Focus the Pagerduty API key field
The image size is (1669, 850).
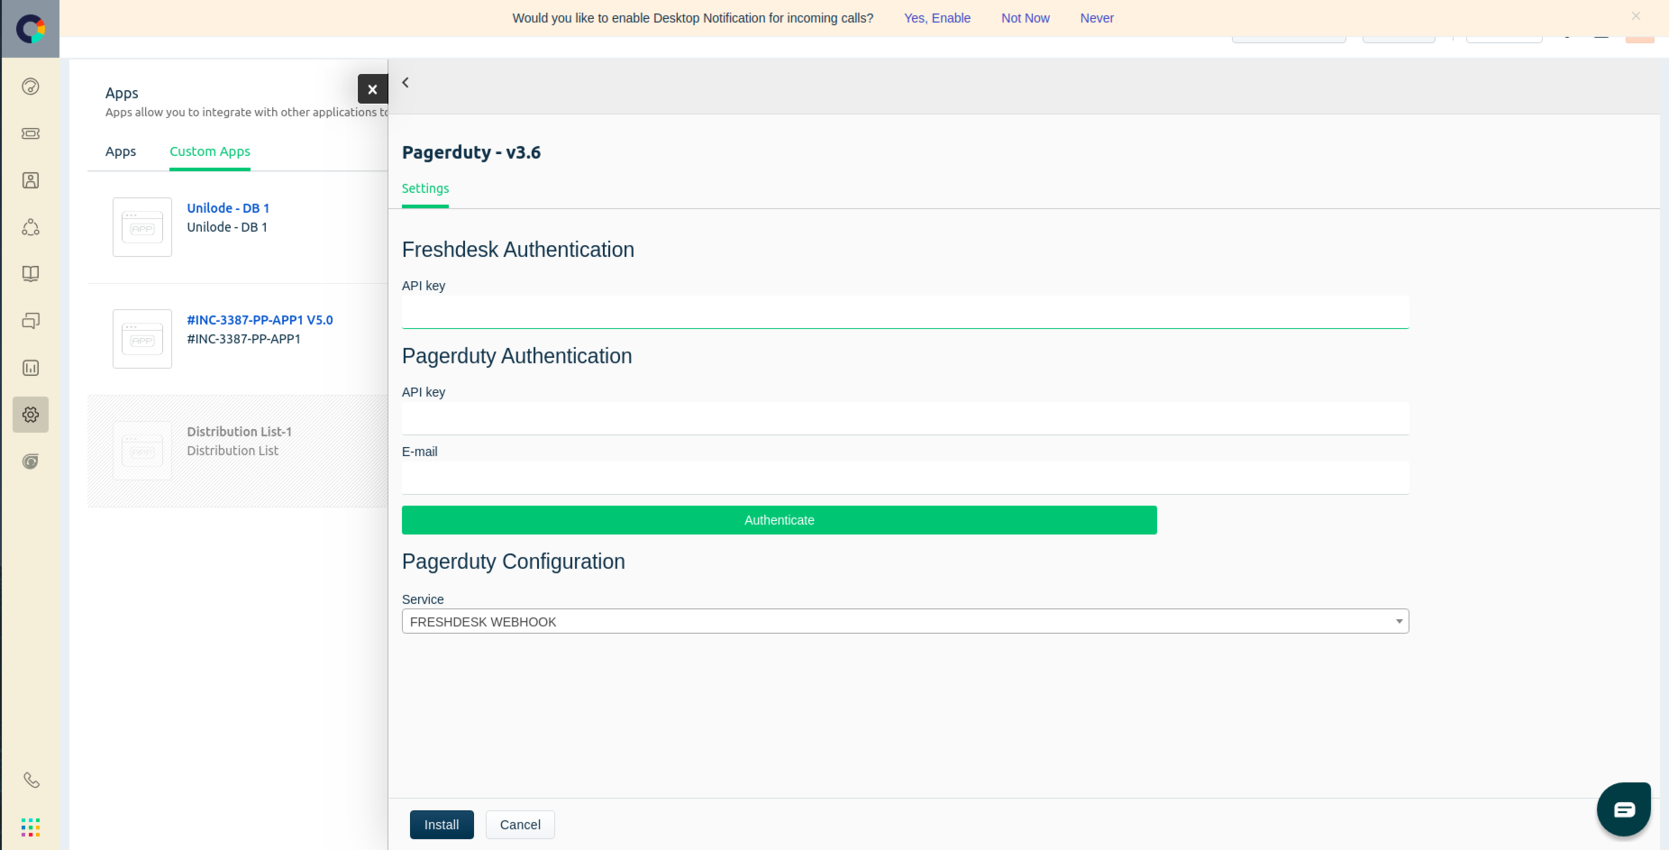[905, 419]
